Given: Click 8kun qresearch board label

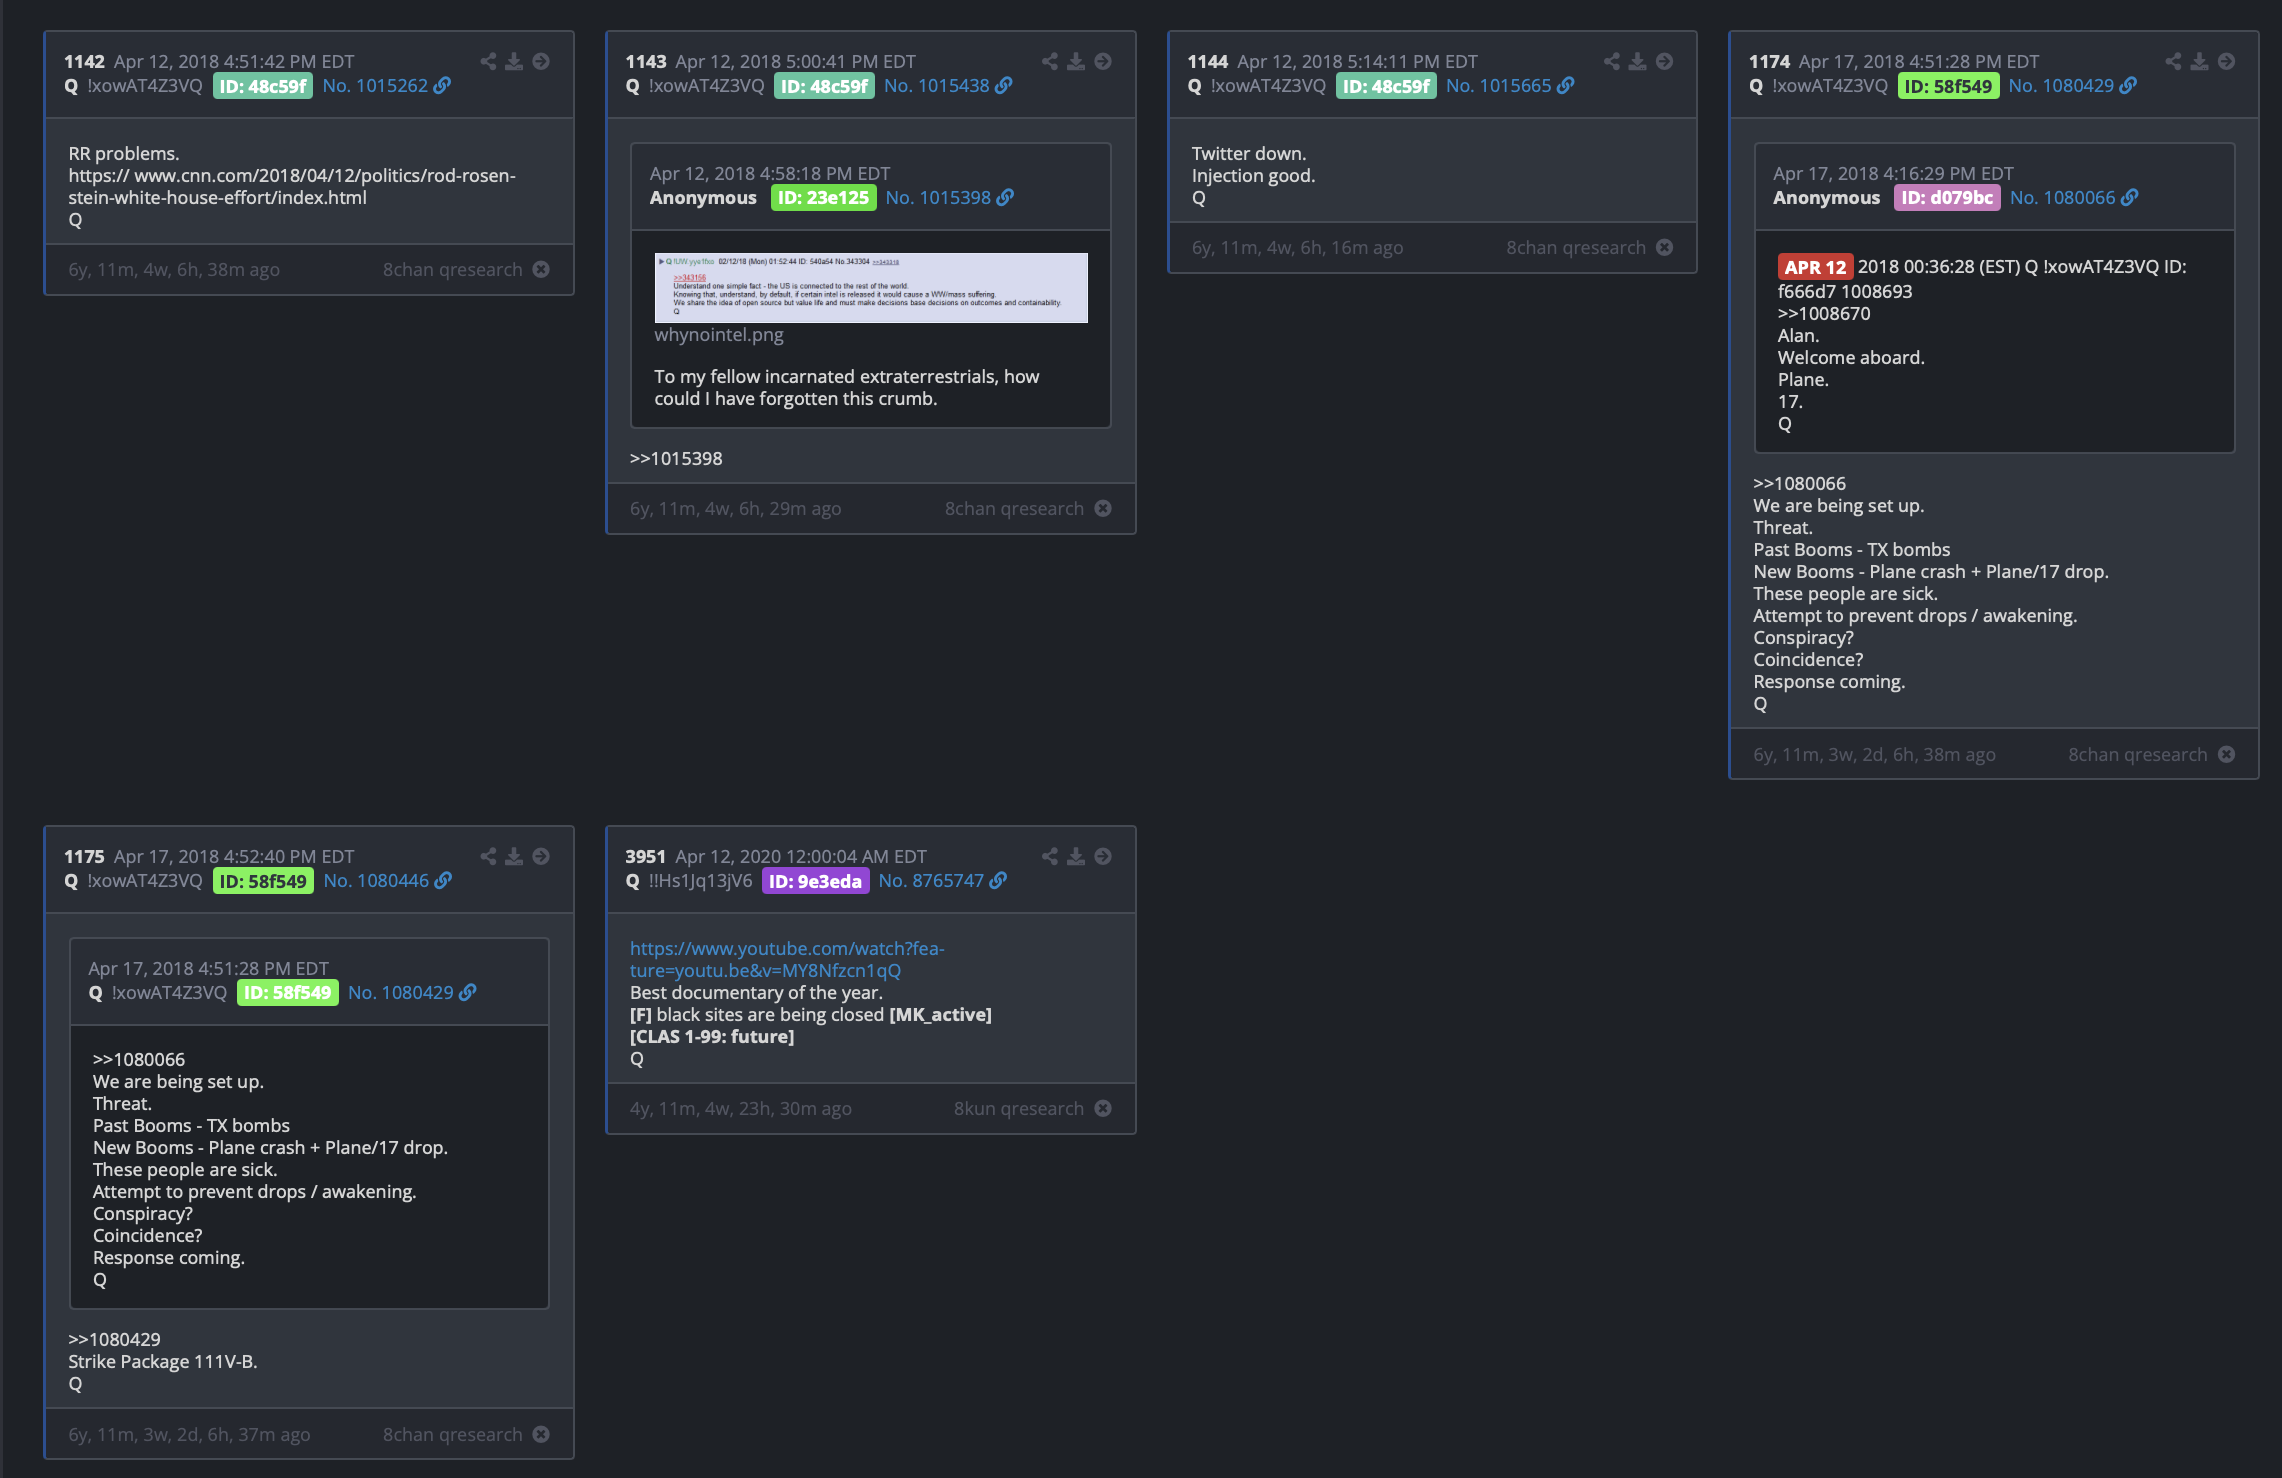Looking at the screenshot, I should pyautogui.click(x=1018, y=1109).
